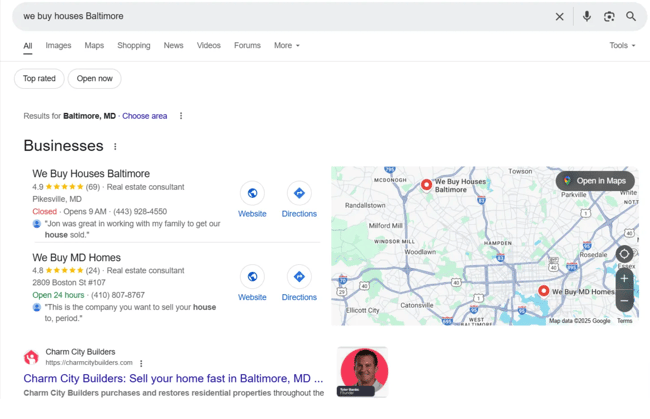650x419 pixels.
Task: Expand the More search categories dropdown
Action: pos(286,46)
